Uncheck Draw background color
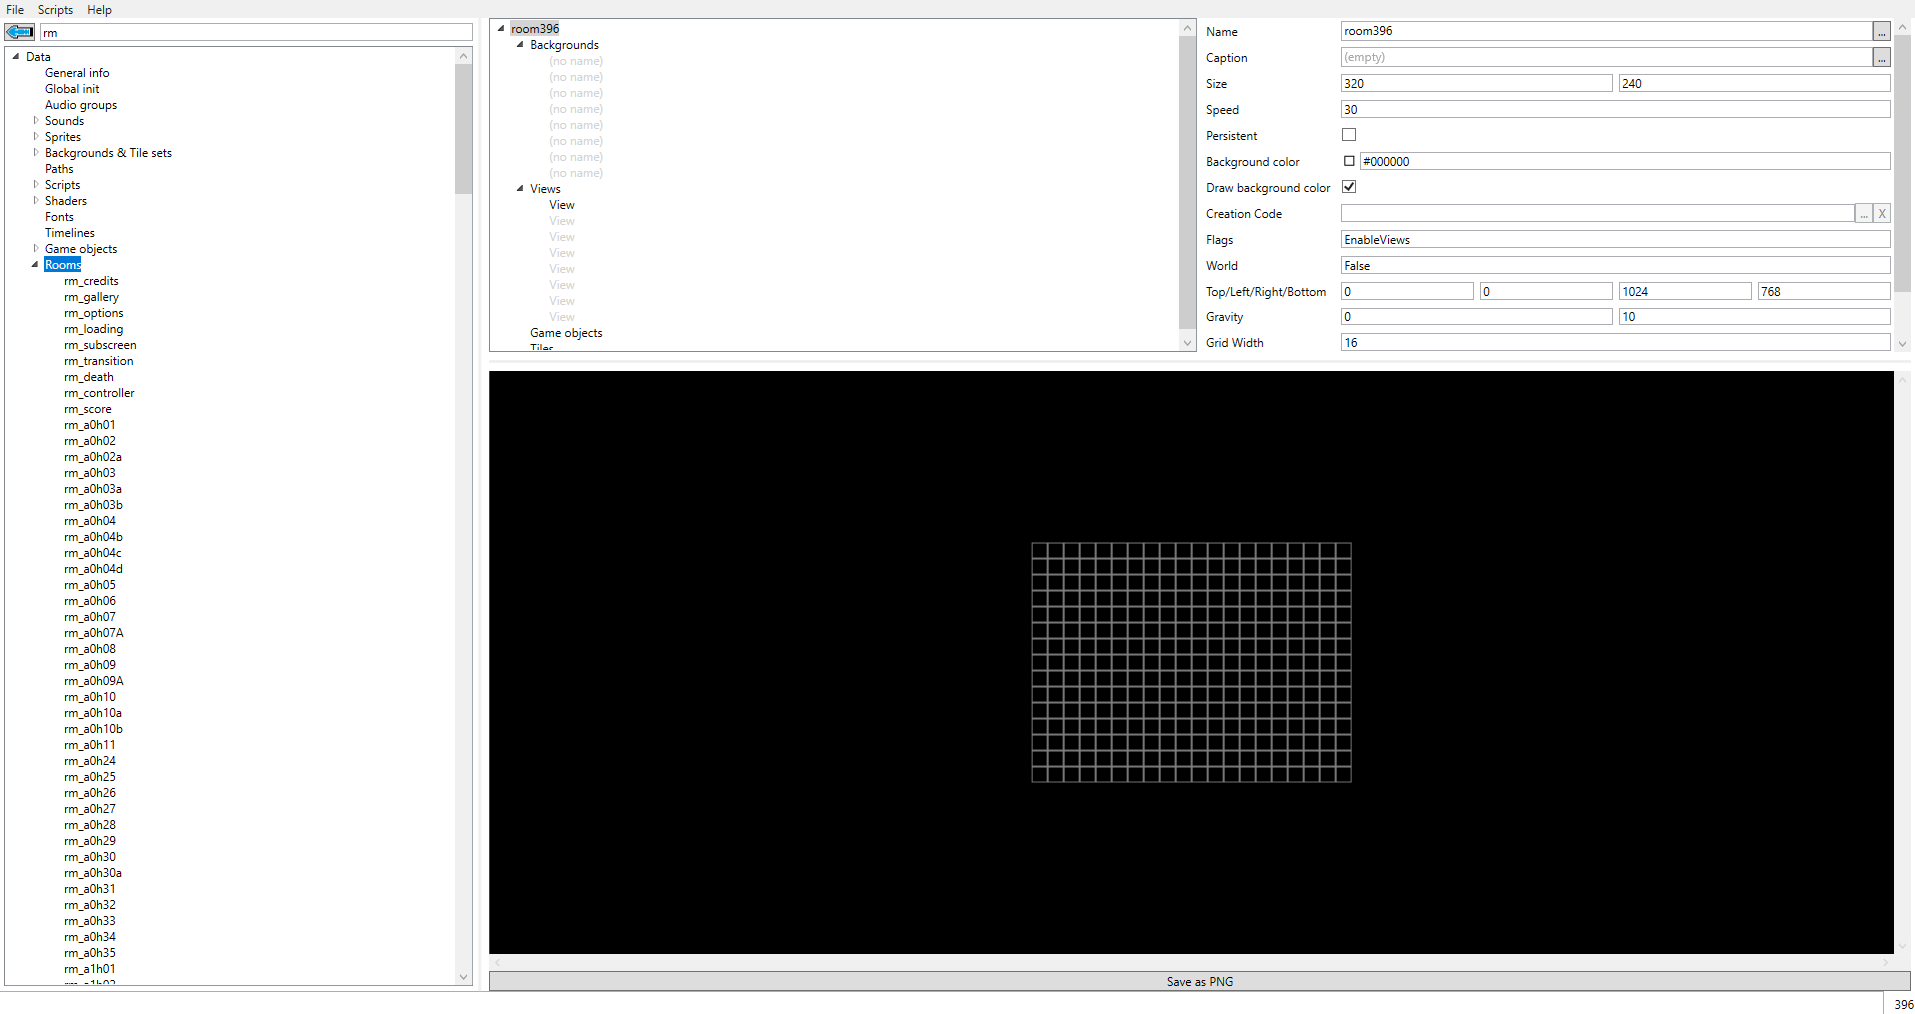This screenshot has width=1915, height=1014. [x=1349, y=187]
